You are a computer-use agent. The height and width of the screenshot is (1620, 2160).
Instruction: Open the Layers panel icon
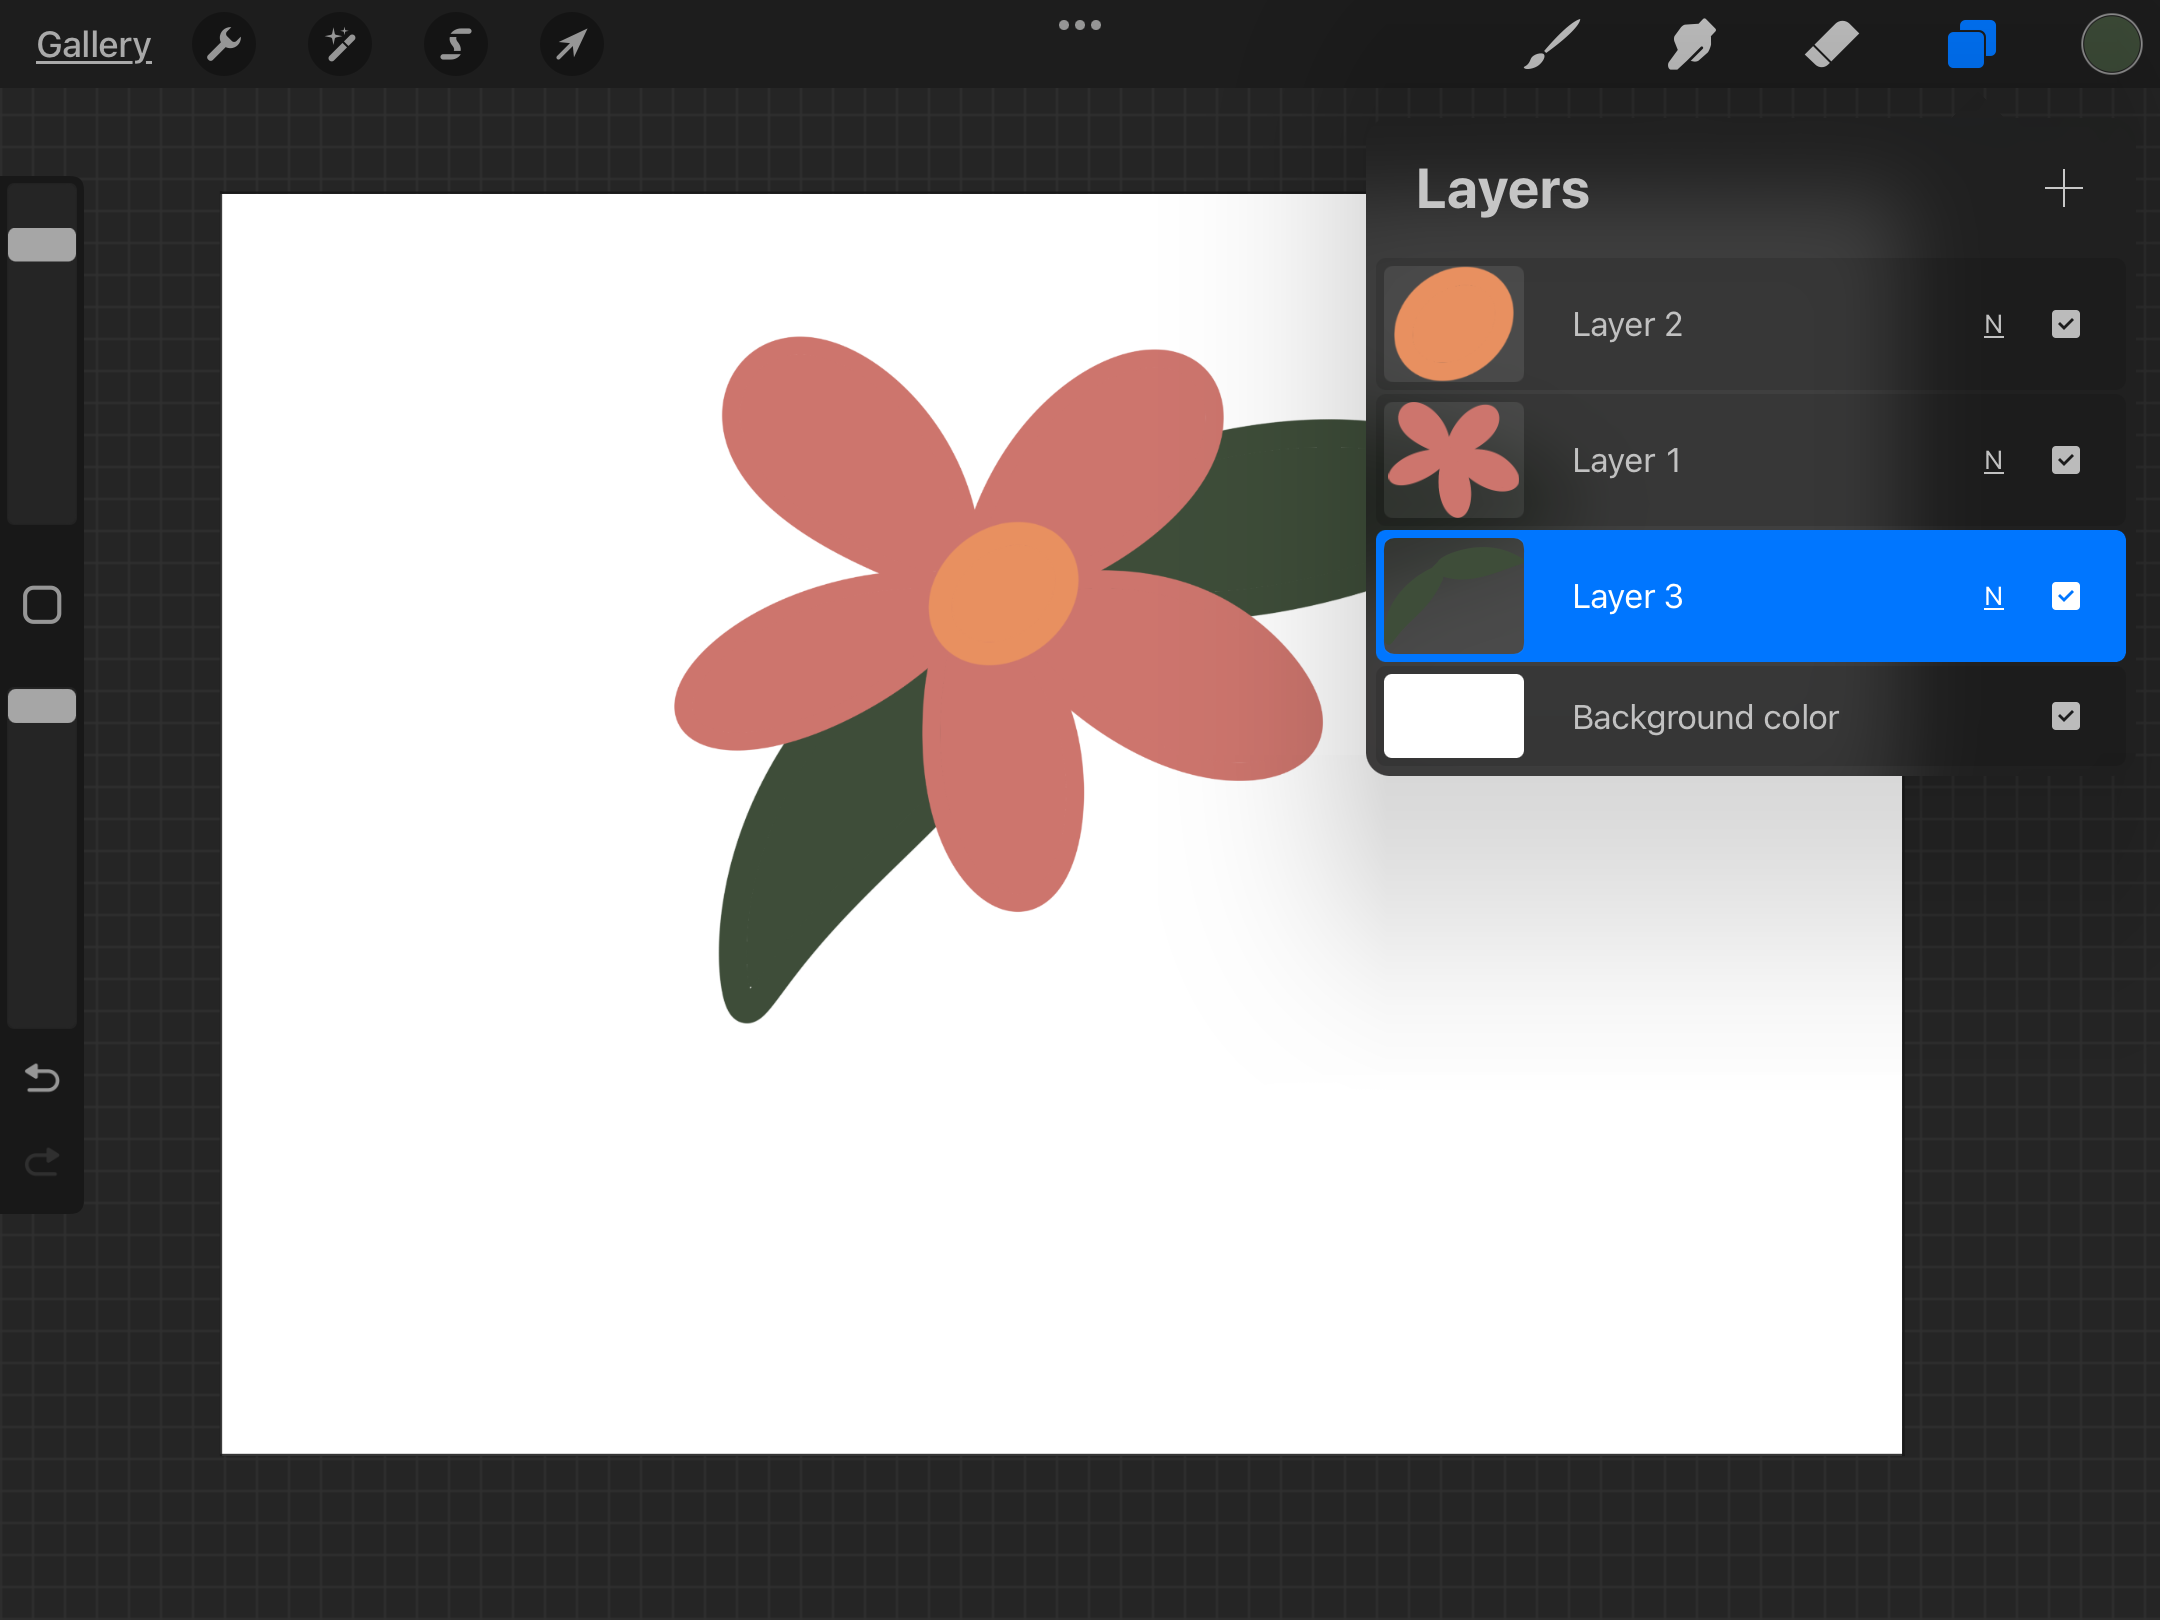click(1968, 43)
